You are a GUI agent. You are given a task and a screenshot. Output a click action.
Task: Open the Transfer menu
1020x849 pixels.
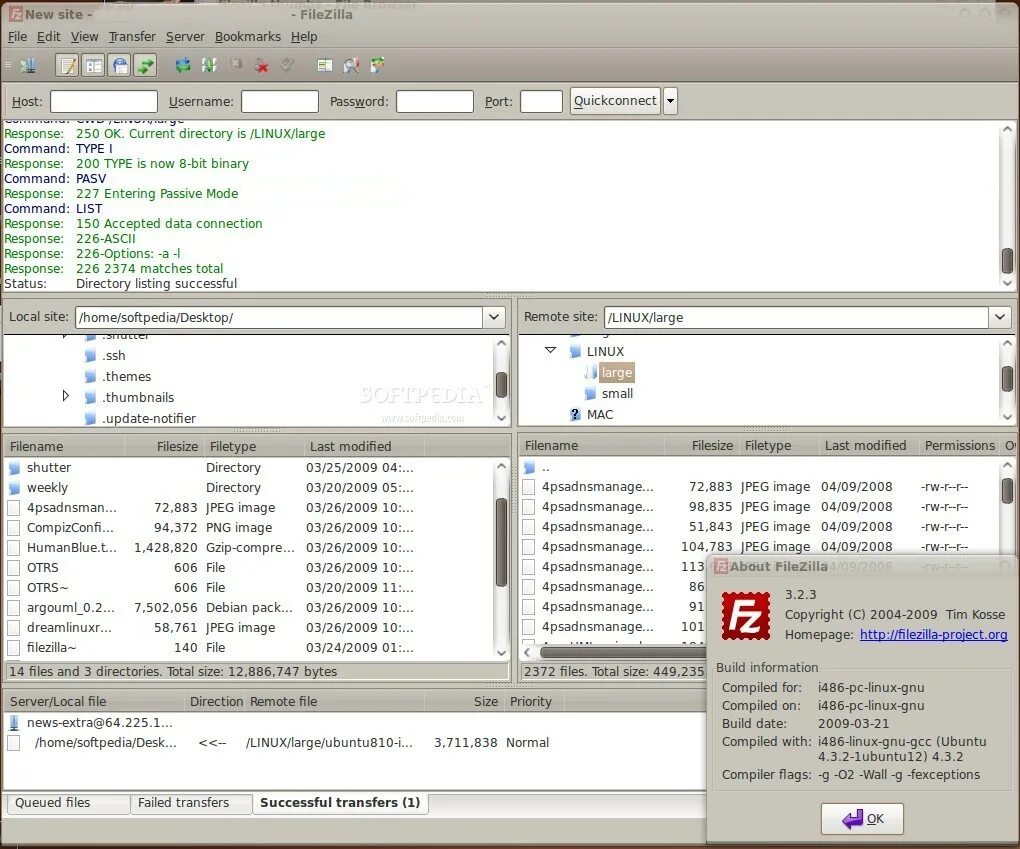tap(132, 37)
